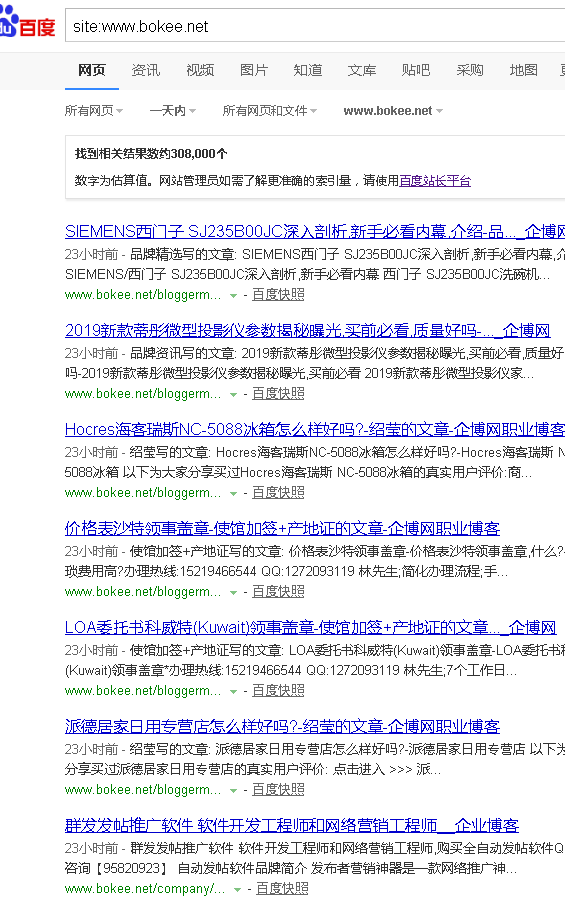Open 百度快照 for the 派德居家日用专营店 result

pos(278,789)
